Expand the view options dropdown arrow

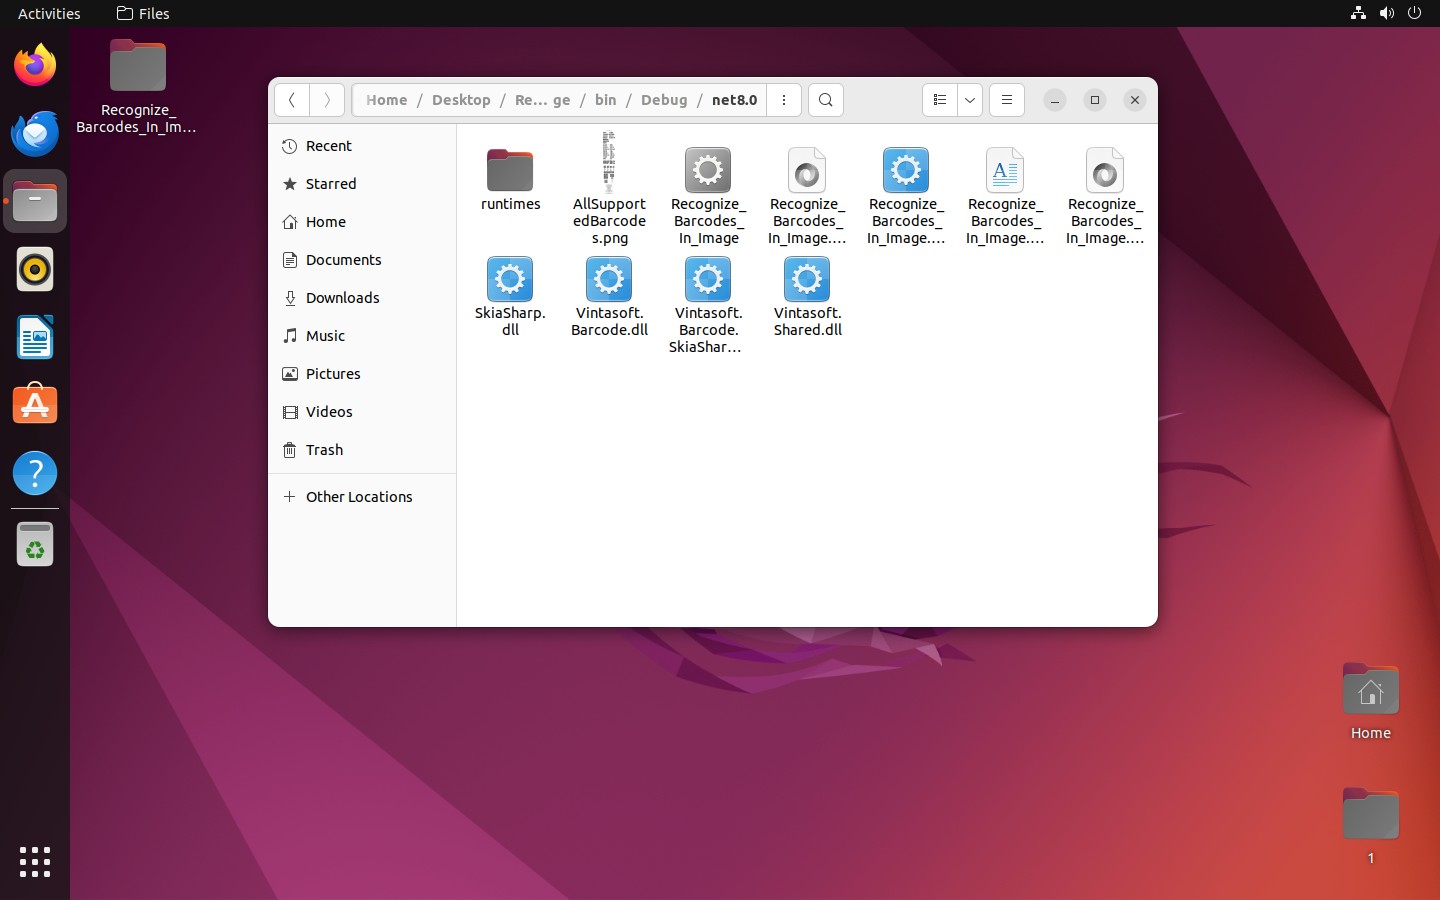970,100
